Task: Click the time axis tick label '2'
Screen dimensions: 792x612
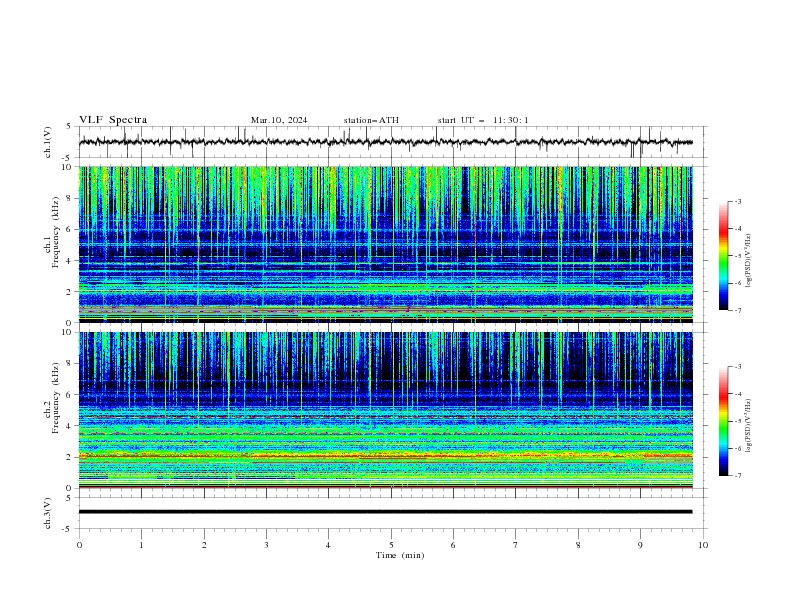Action: 204,545
